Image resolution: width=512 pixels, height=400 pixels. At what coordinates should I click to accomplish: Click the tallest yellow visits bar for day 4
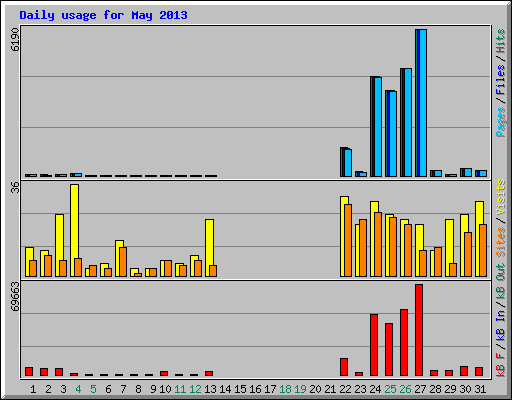74,221
